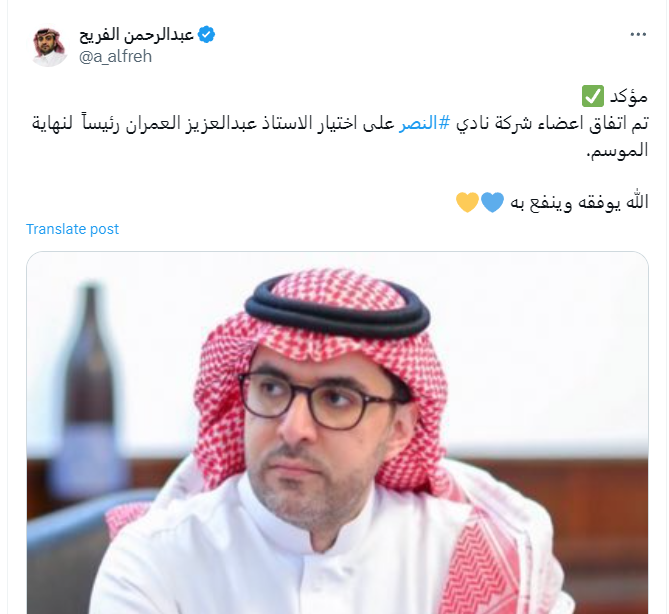Click the word الموسم ending the sentence
Image resolution: width=669 pixels, height=614 pixels.
click(617, 150)
